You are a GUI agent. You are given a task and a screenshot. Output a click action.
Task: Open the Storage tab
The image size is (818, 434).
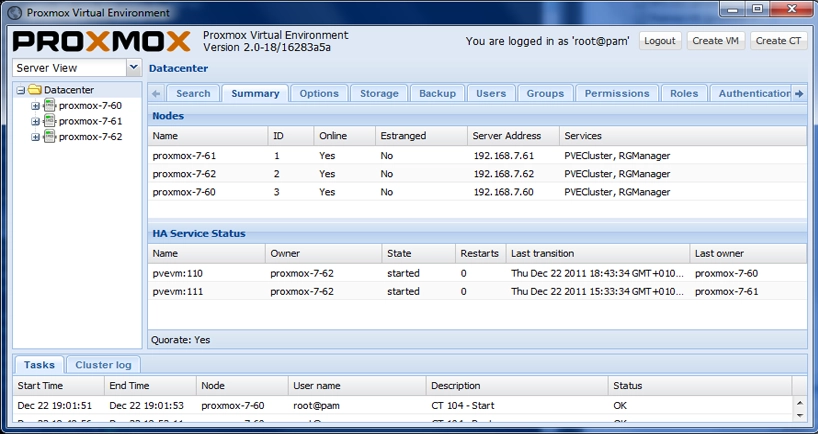pyautogui.click(x=379, y=93)
